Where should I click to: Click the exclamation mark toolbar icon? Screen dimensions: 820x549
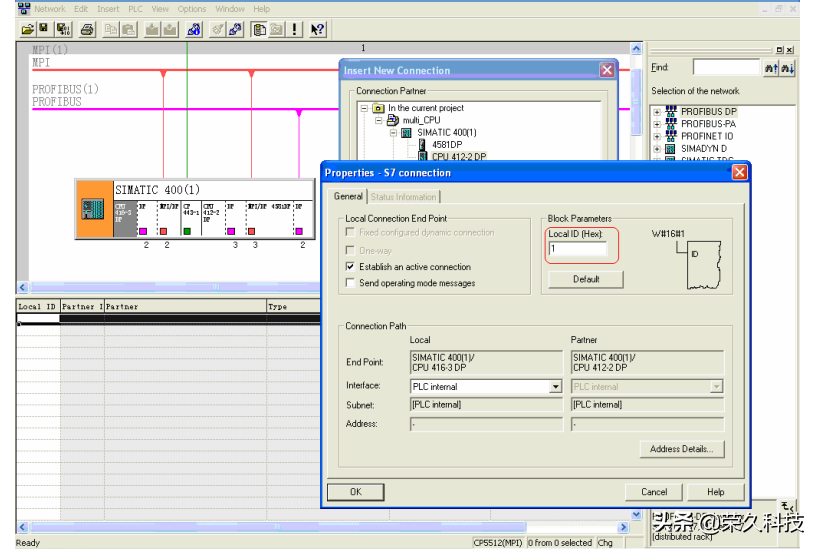coord(295,29)
